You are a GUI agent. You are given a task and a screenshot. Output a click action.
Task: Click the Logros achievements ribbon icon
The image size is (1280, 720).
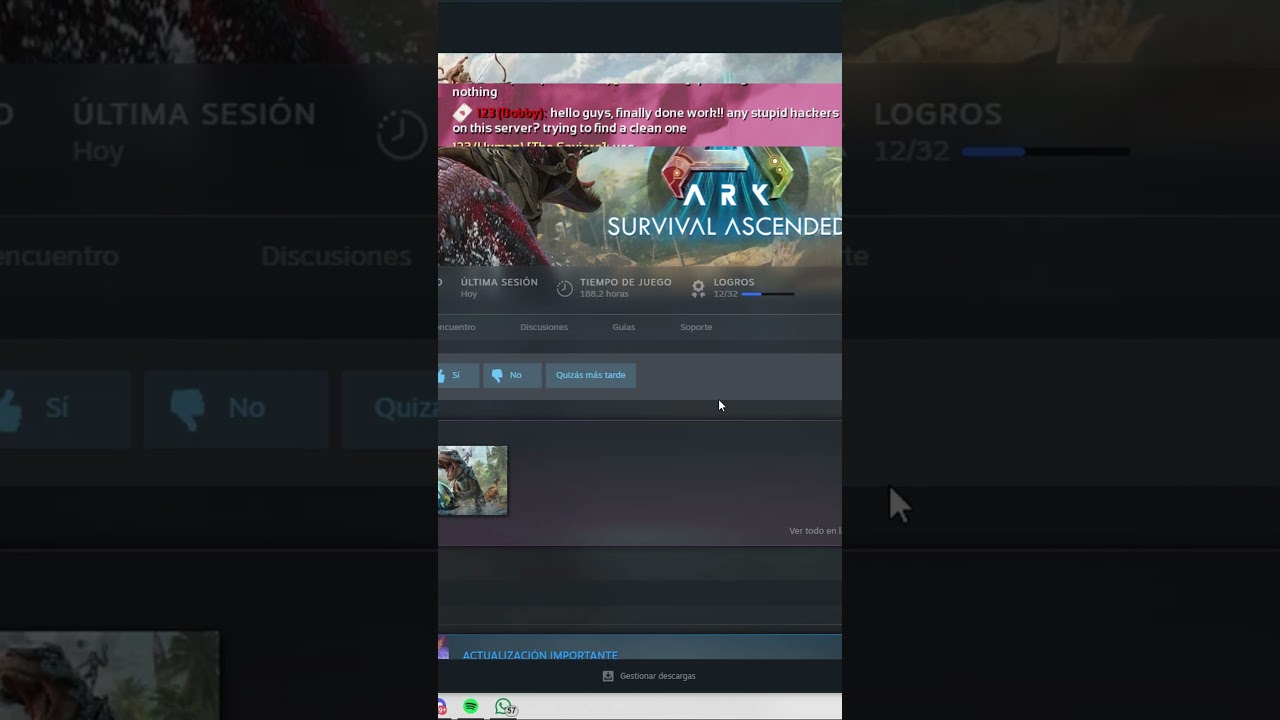tap(698, 288)
